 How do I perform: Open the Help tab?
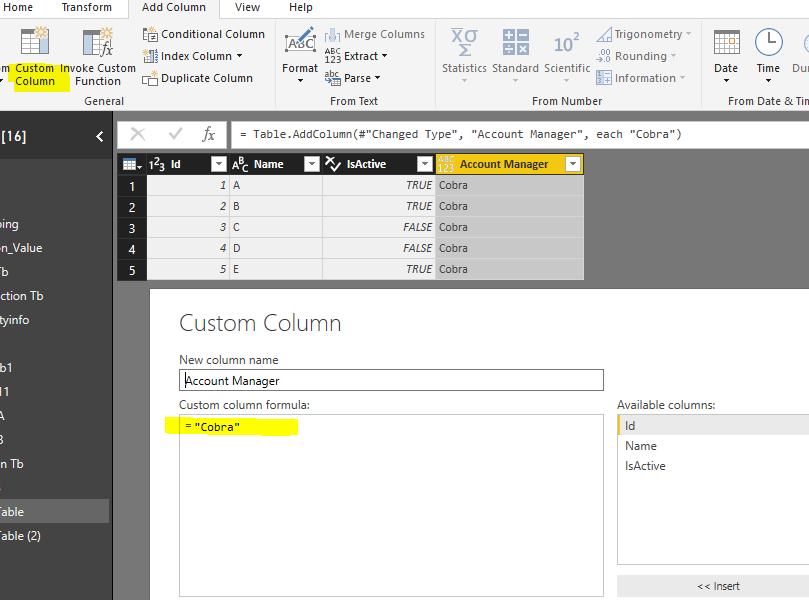click(301, 7)
